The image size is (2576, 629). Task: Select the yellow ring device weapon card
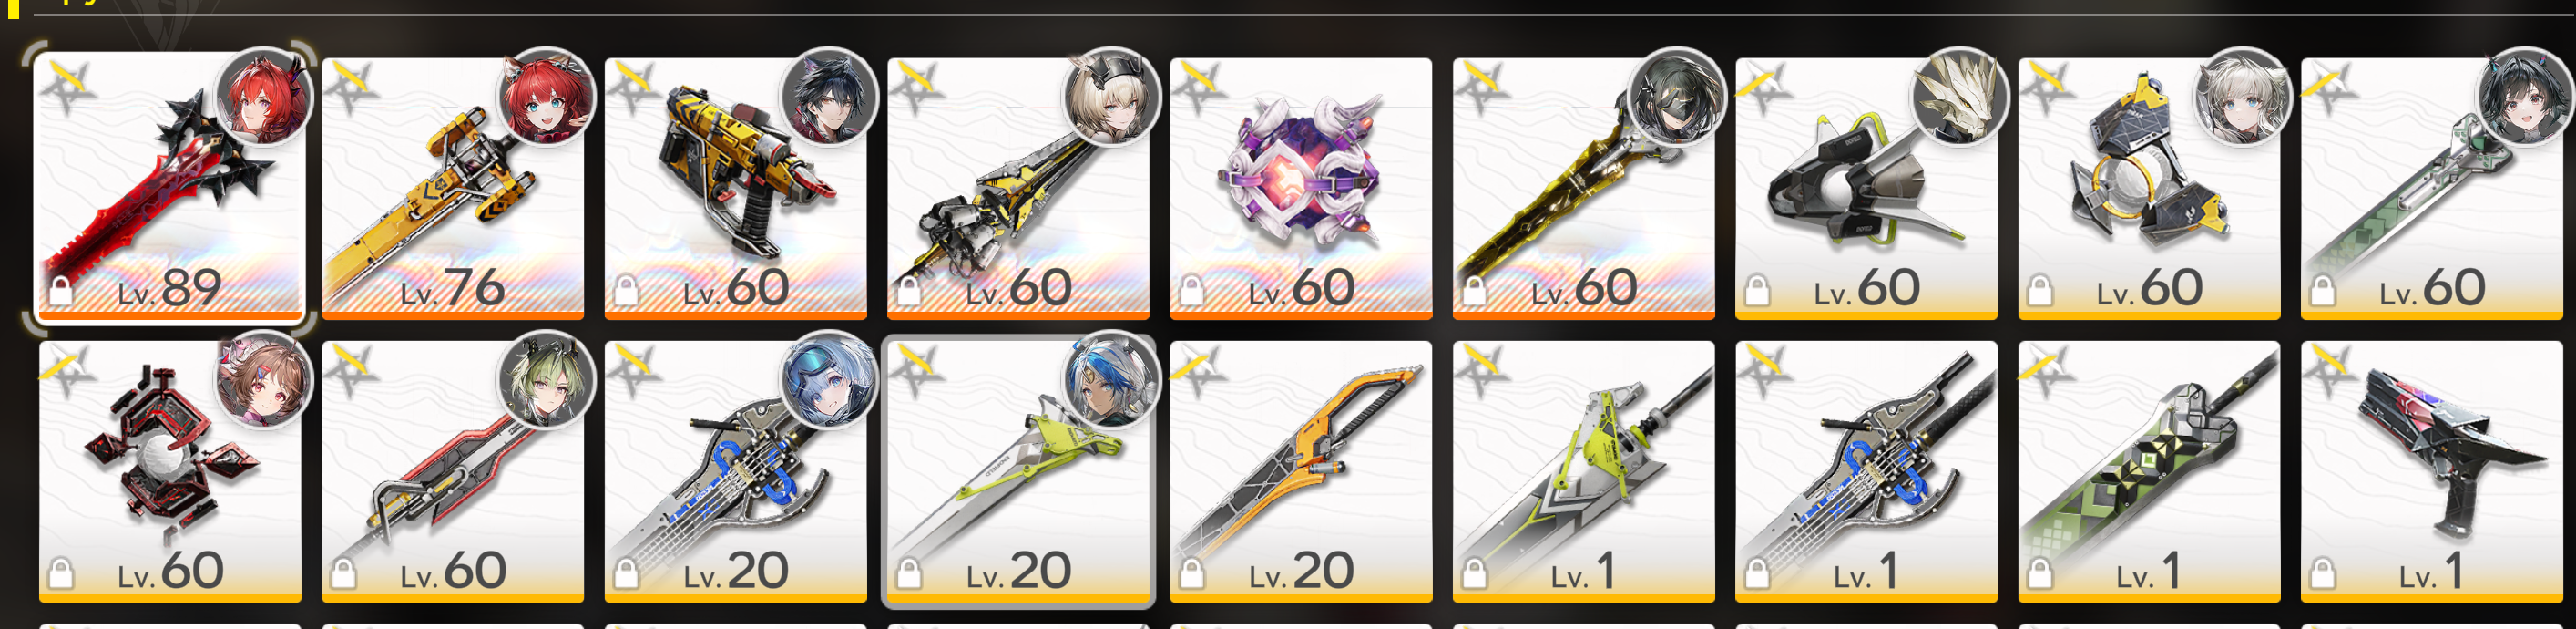[2149, 188]
